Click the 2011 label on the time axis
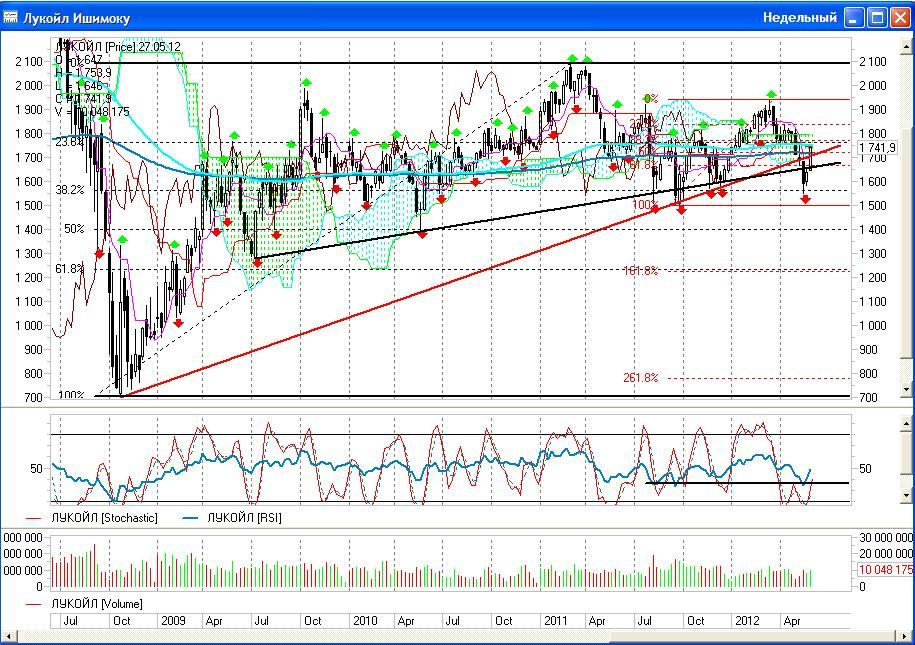This screenshot has width=915, height=645. click(x=556, y=621)
